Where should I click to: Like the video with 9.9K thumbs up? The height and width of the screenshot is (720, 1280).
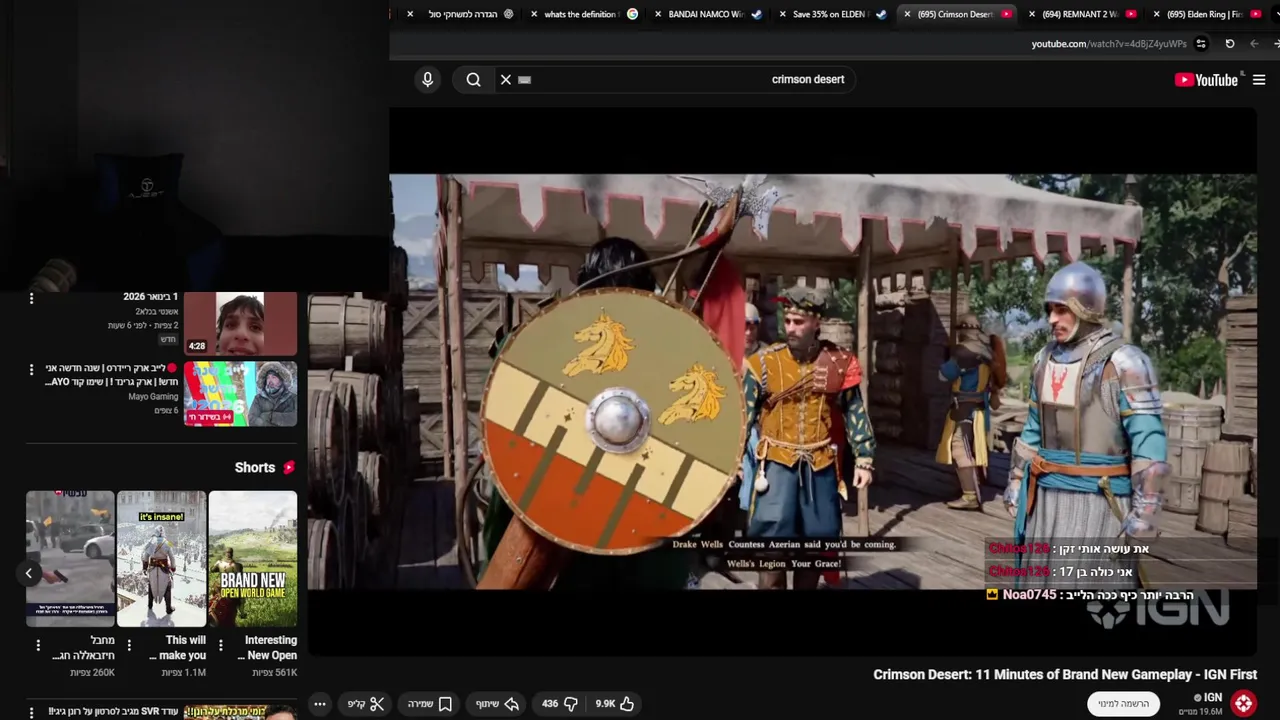(x=615, y=704)
